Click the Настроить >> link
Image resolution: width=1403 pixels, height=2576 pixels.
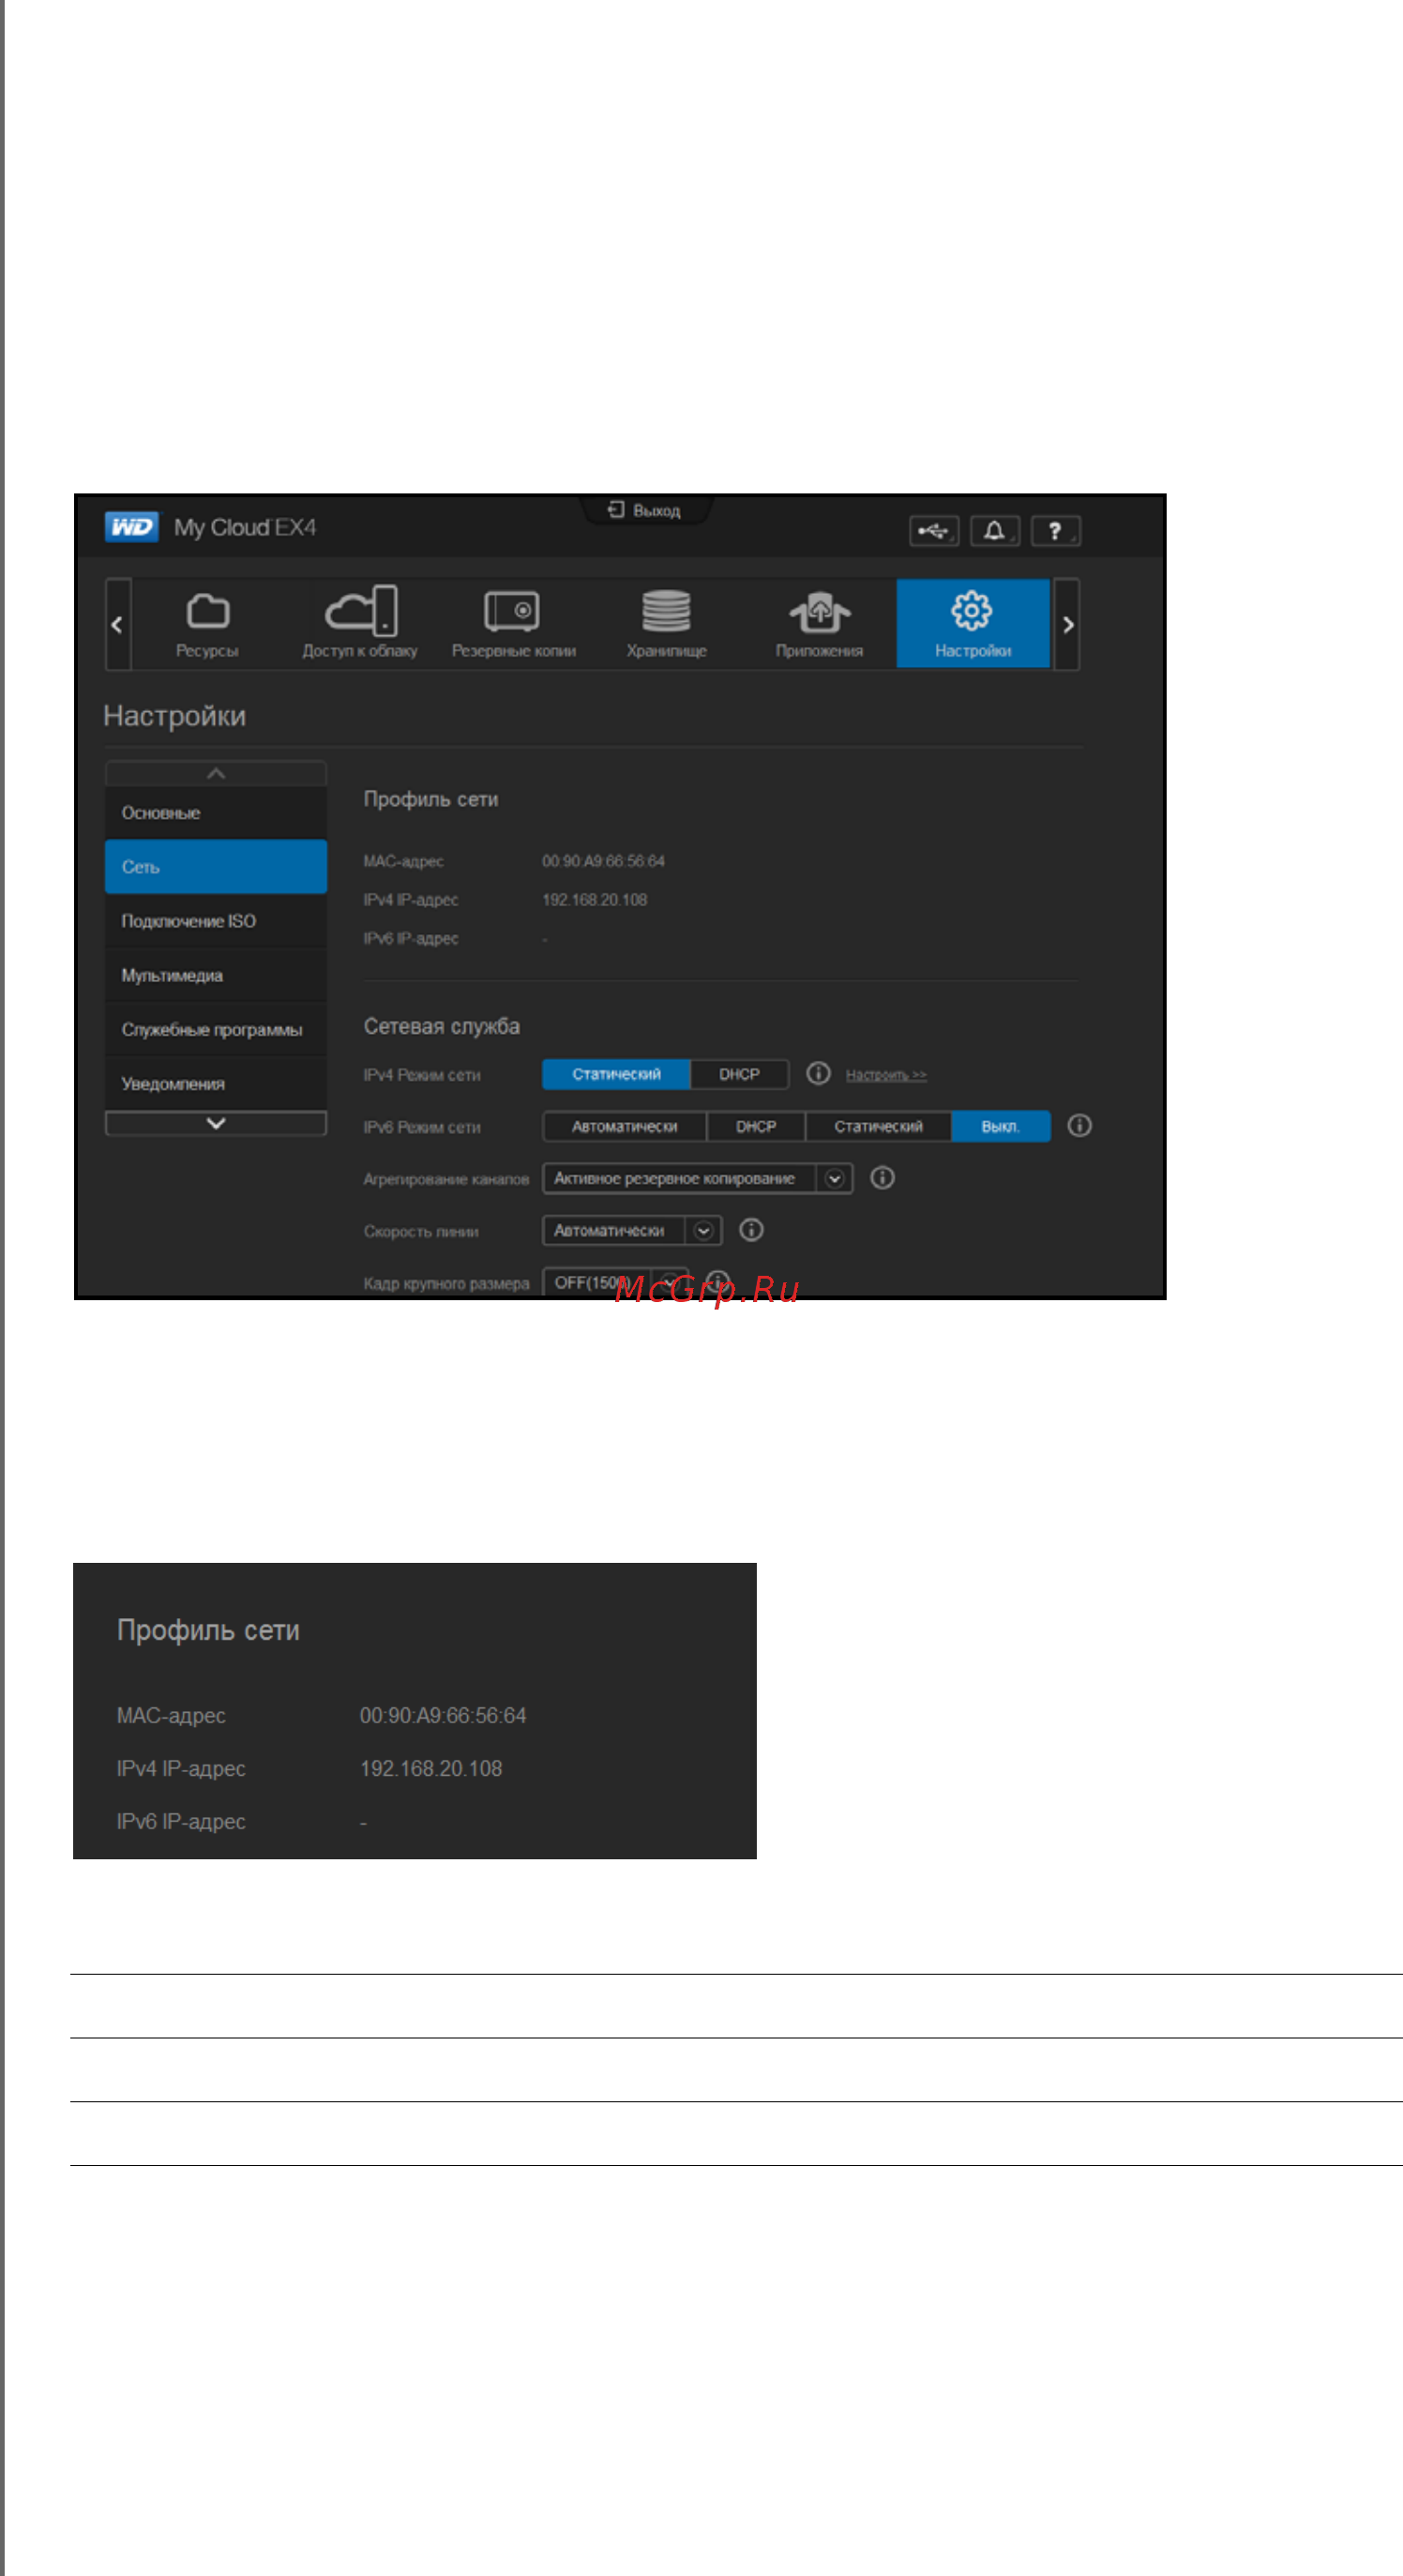(x=886, y=1075)
